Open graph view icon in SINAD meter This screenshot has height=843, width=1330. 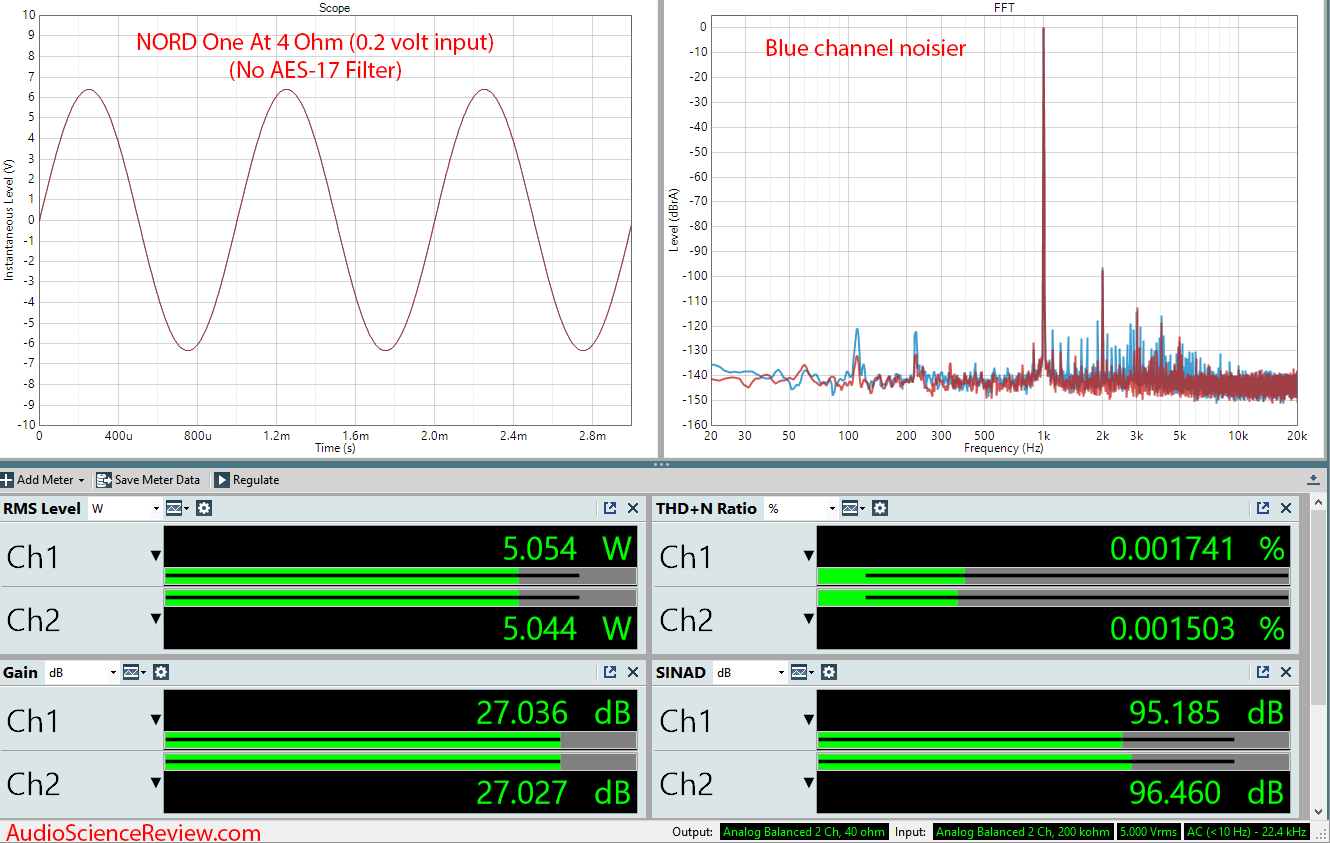[800, 672]
